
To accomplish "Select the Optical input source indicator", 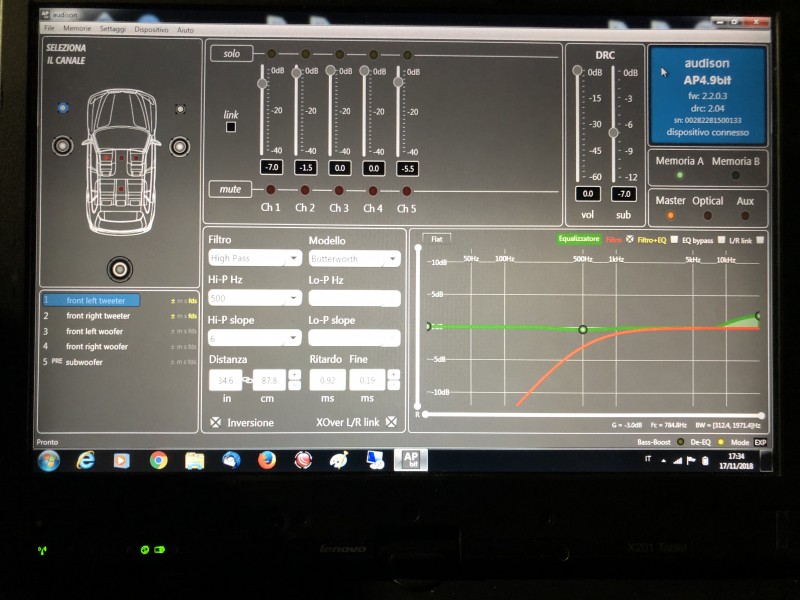I will [x=708, y=215].
